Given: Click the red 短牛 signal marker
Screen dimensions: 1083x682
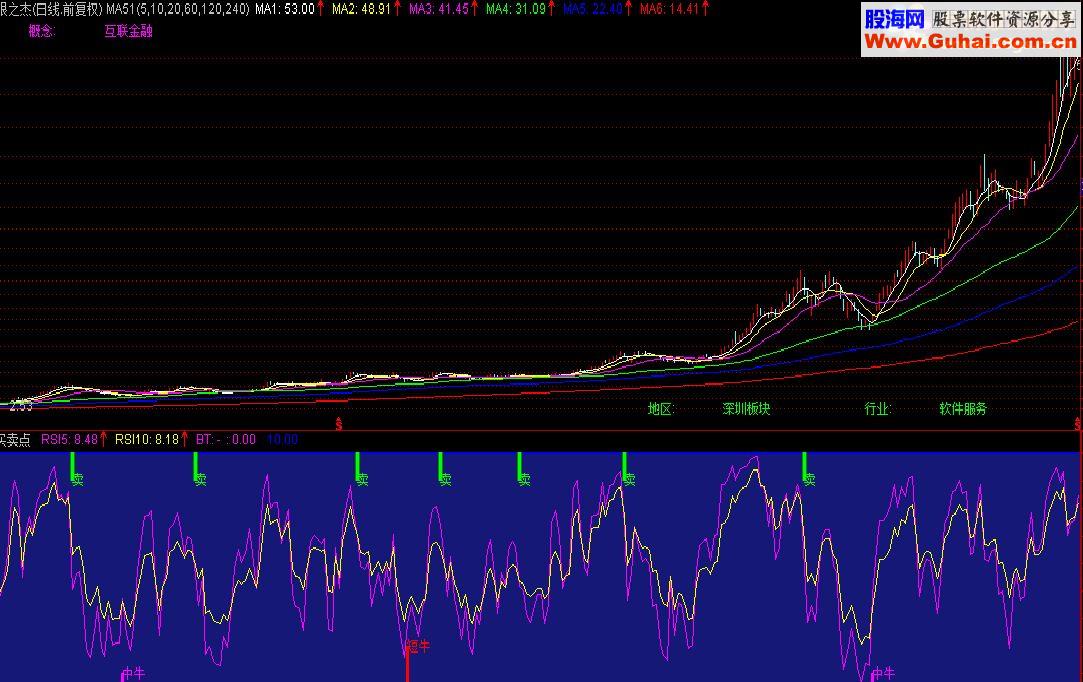Looking at the screenshot, I should click(x=419, y=647).
